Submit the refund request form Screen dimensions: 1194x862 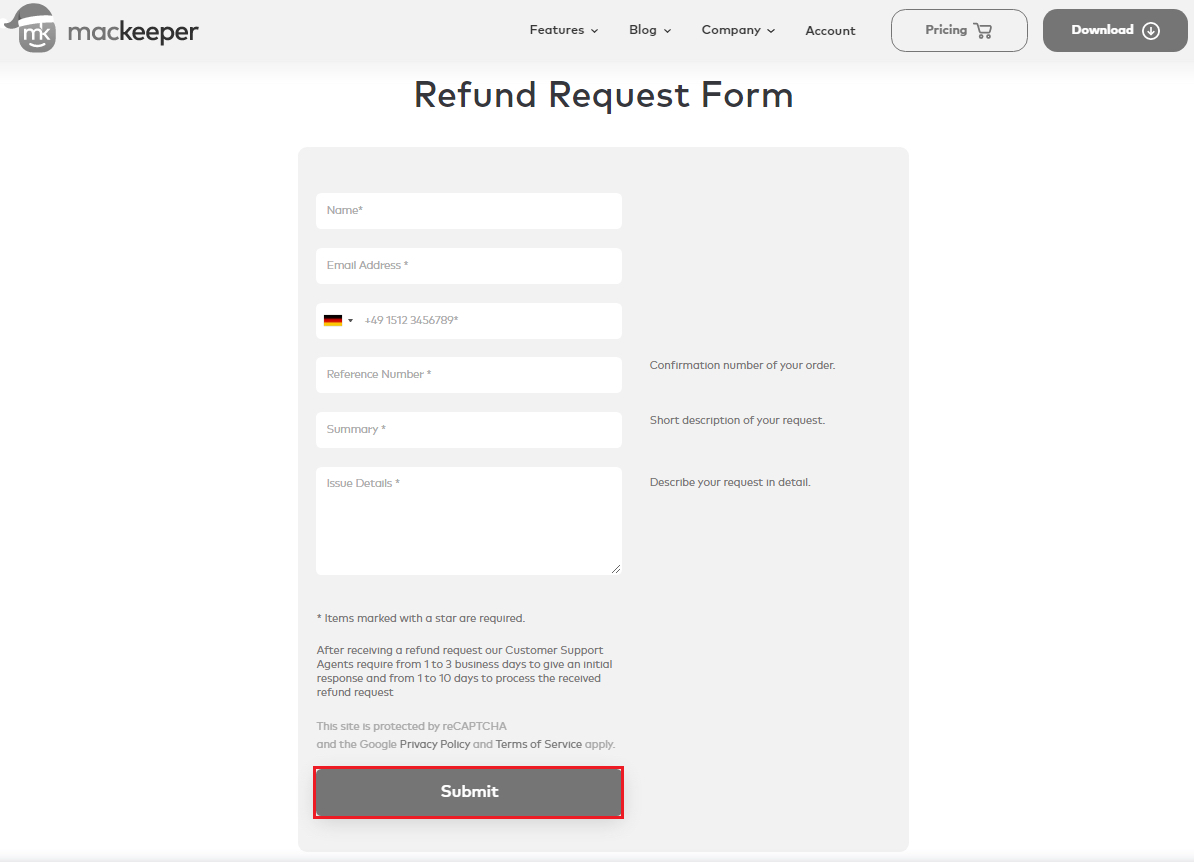(x=469, y=792)
